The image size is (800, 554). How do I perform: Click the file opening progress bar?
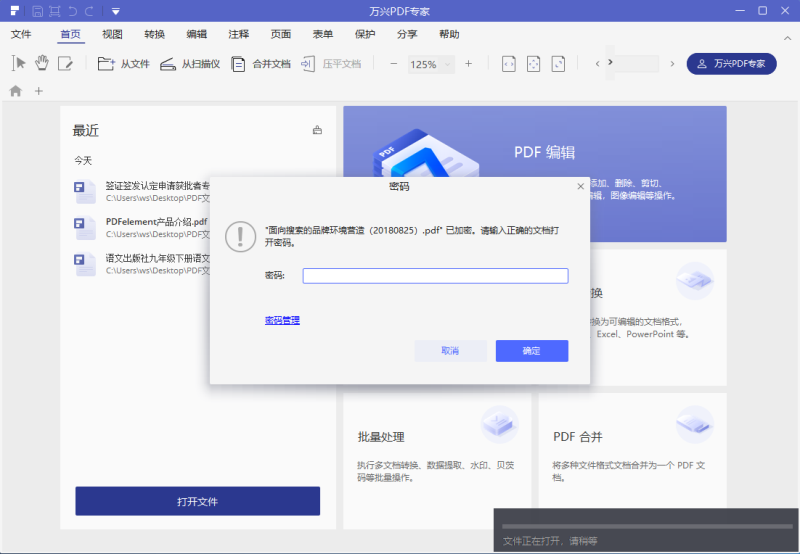[x=647, y=526]
